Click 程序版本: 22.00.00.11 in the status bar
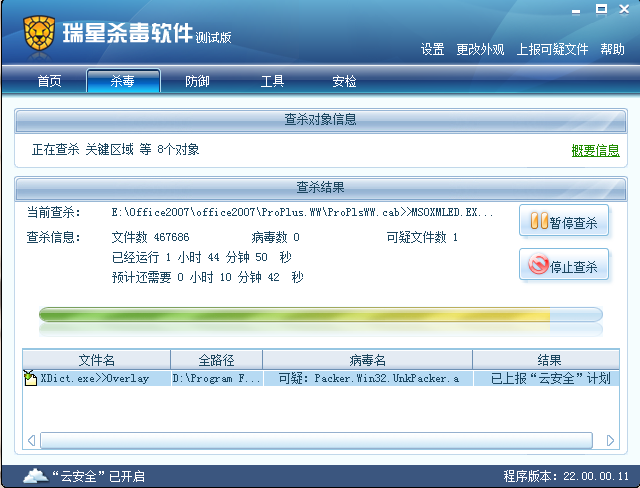The width and height of the screenshot is (640, 488). tap(566, 476)
